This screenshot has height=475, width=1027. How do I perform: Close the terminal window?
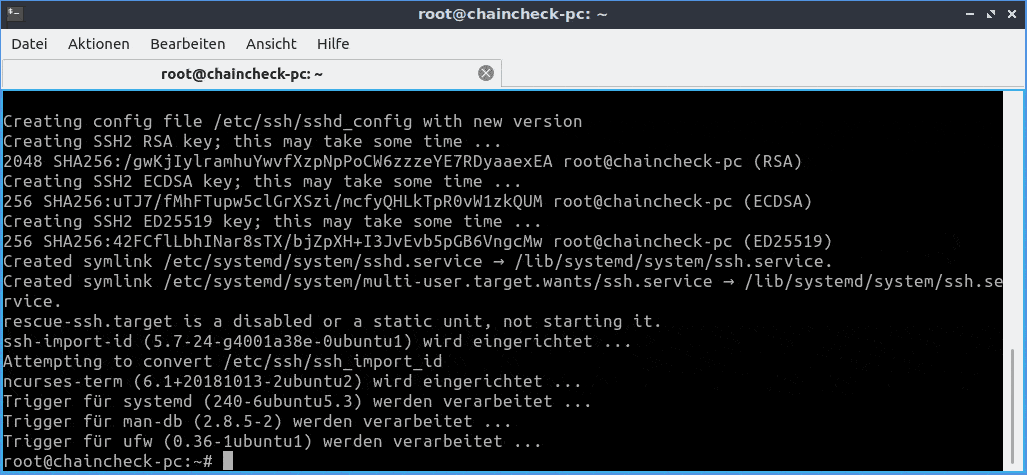pos(1012,14)
